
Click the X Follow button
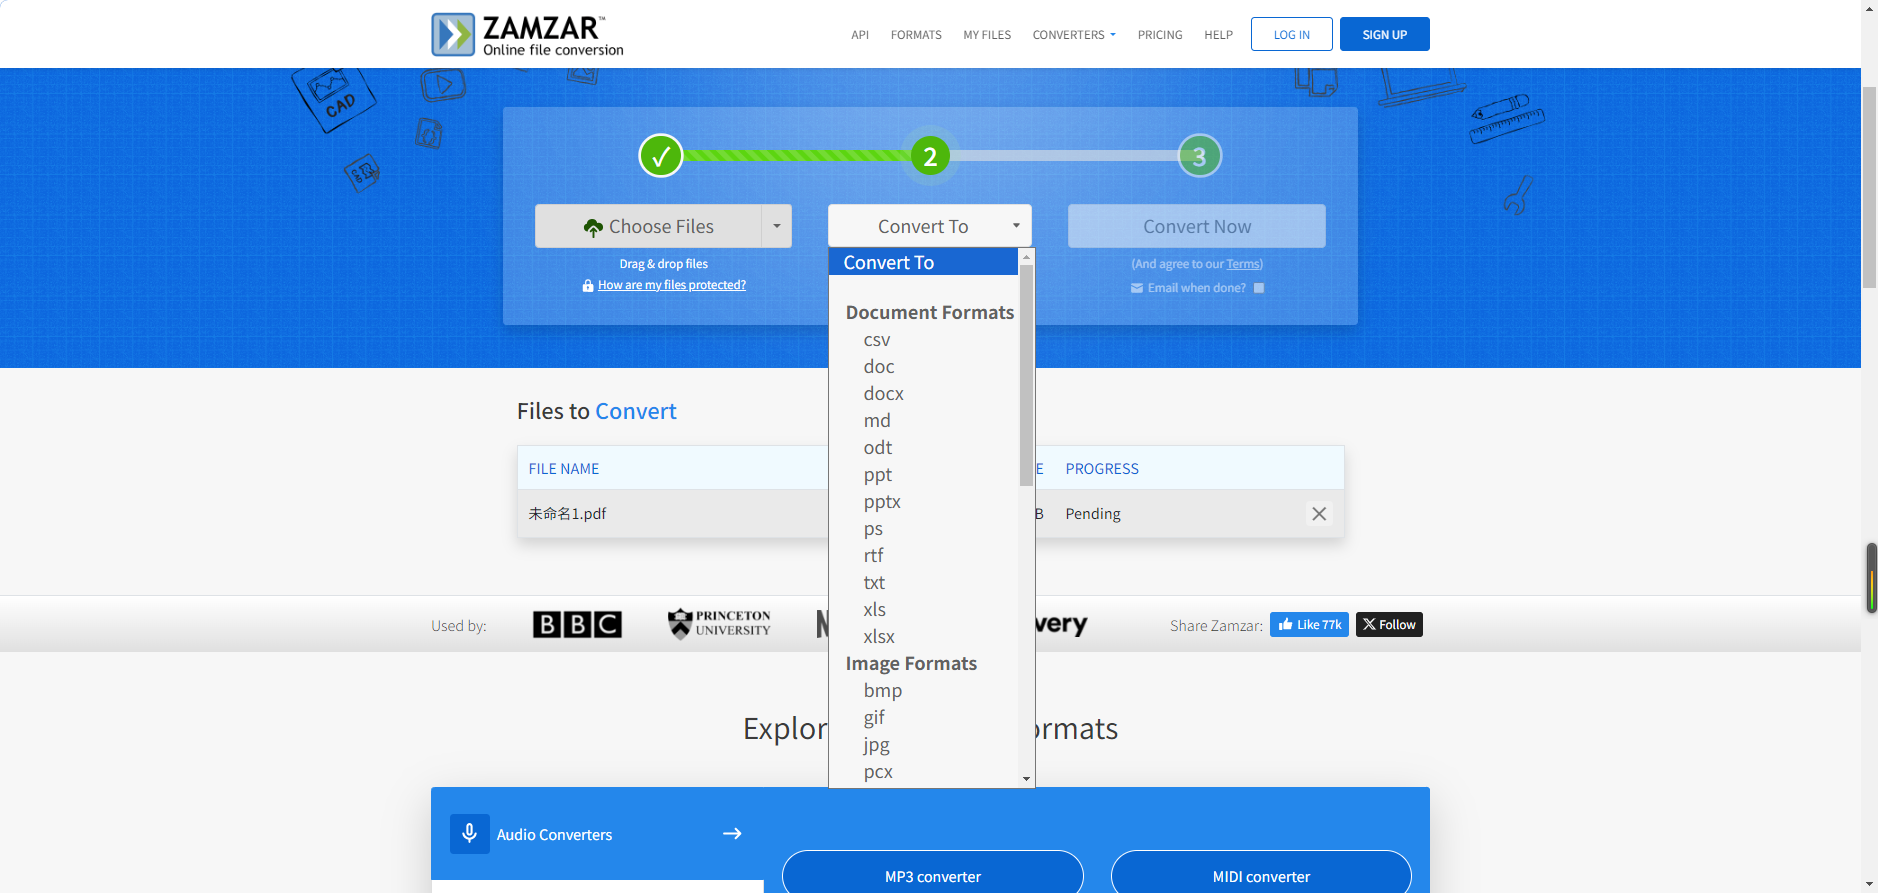(x=1389, y=625)
